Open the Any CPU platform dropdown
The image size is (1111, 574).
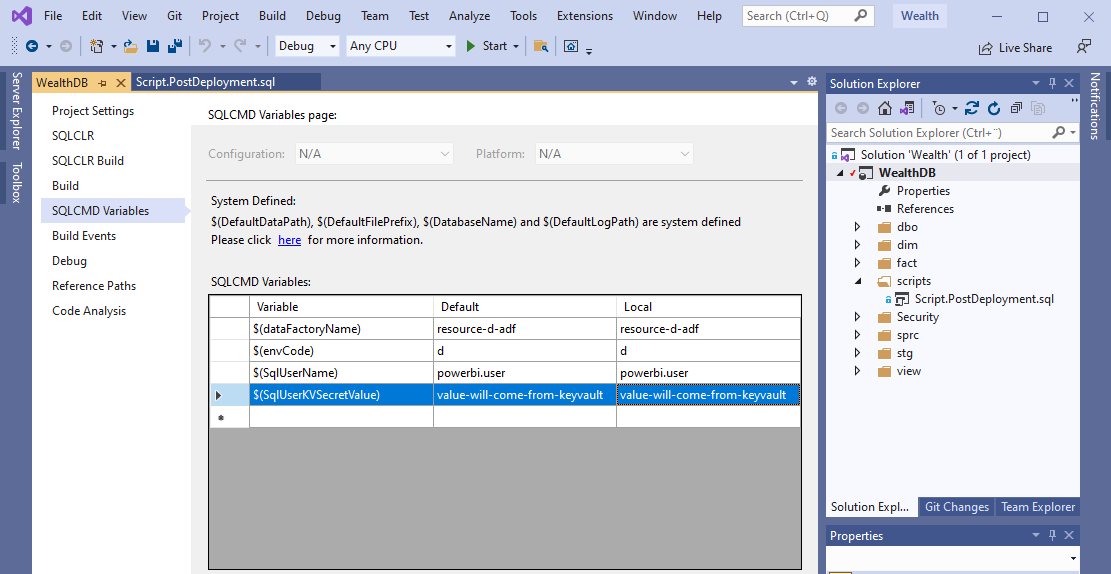pyautogui.click(x=400, y=46)
